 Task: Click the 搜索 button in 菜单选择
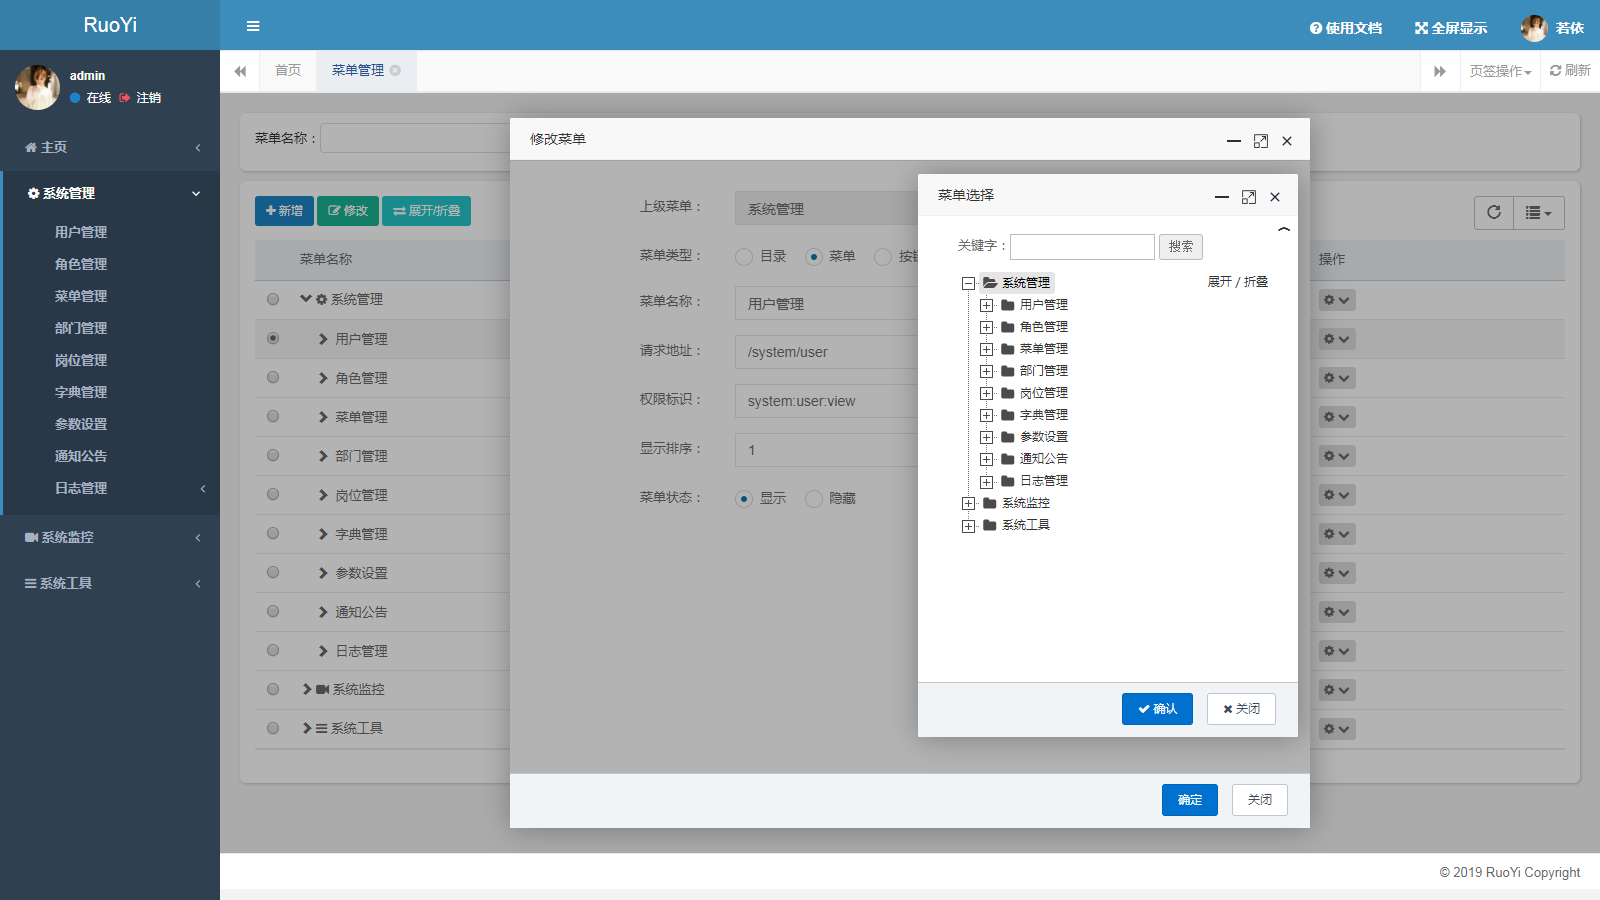click(x=1181, y=247)
